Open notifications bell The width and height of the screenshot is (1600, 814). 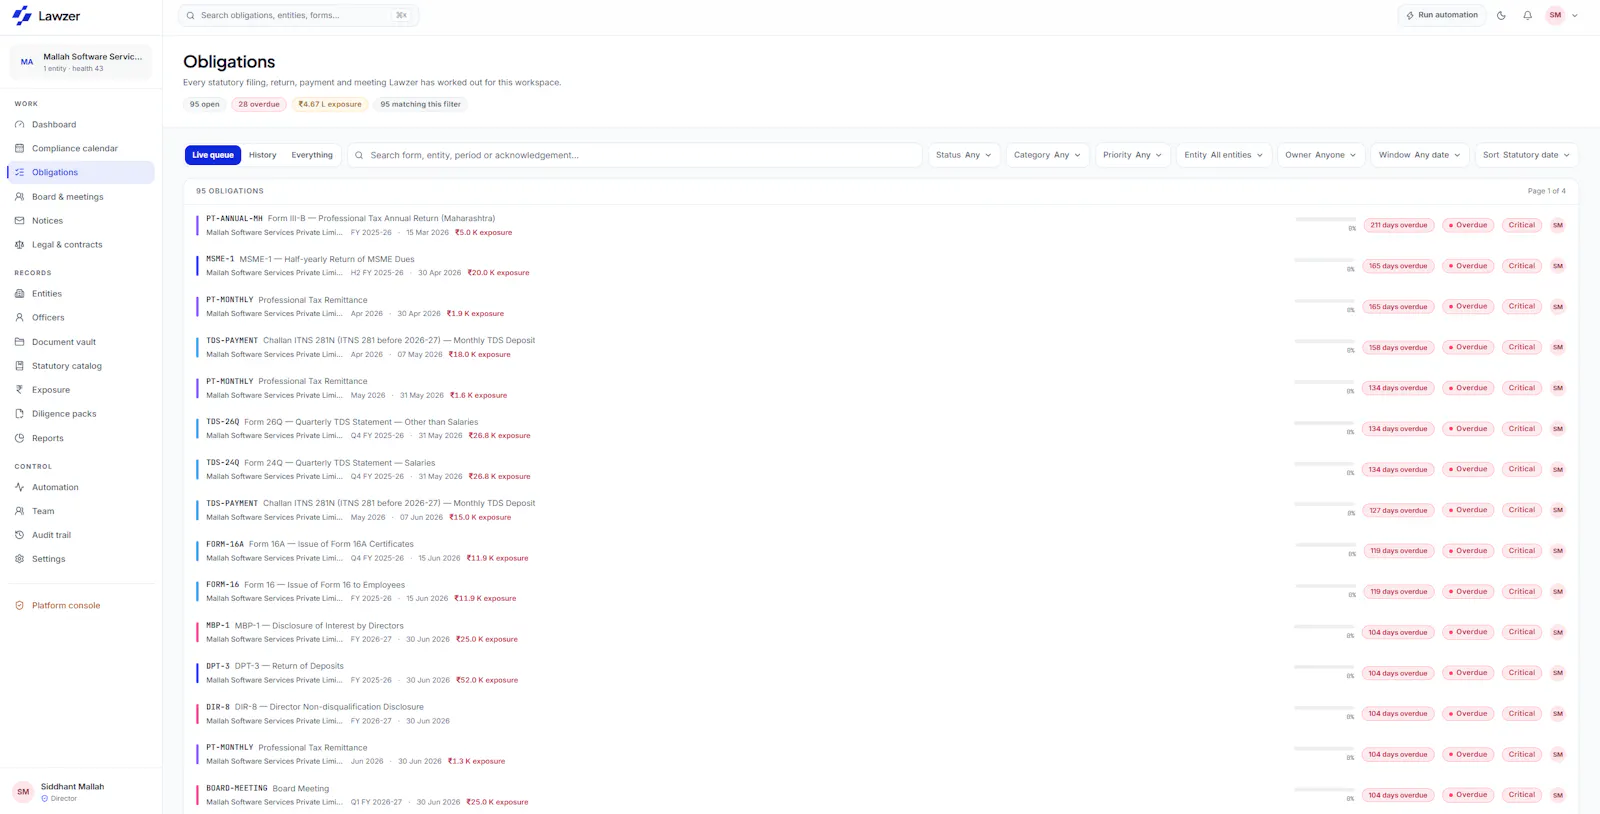pyautogui.click(x=1527, y=15)
